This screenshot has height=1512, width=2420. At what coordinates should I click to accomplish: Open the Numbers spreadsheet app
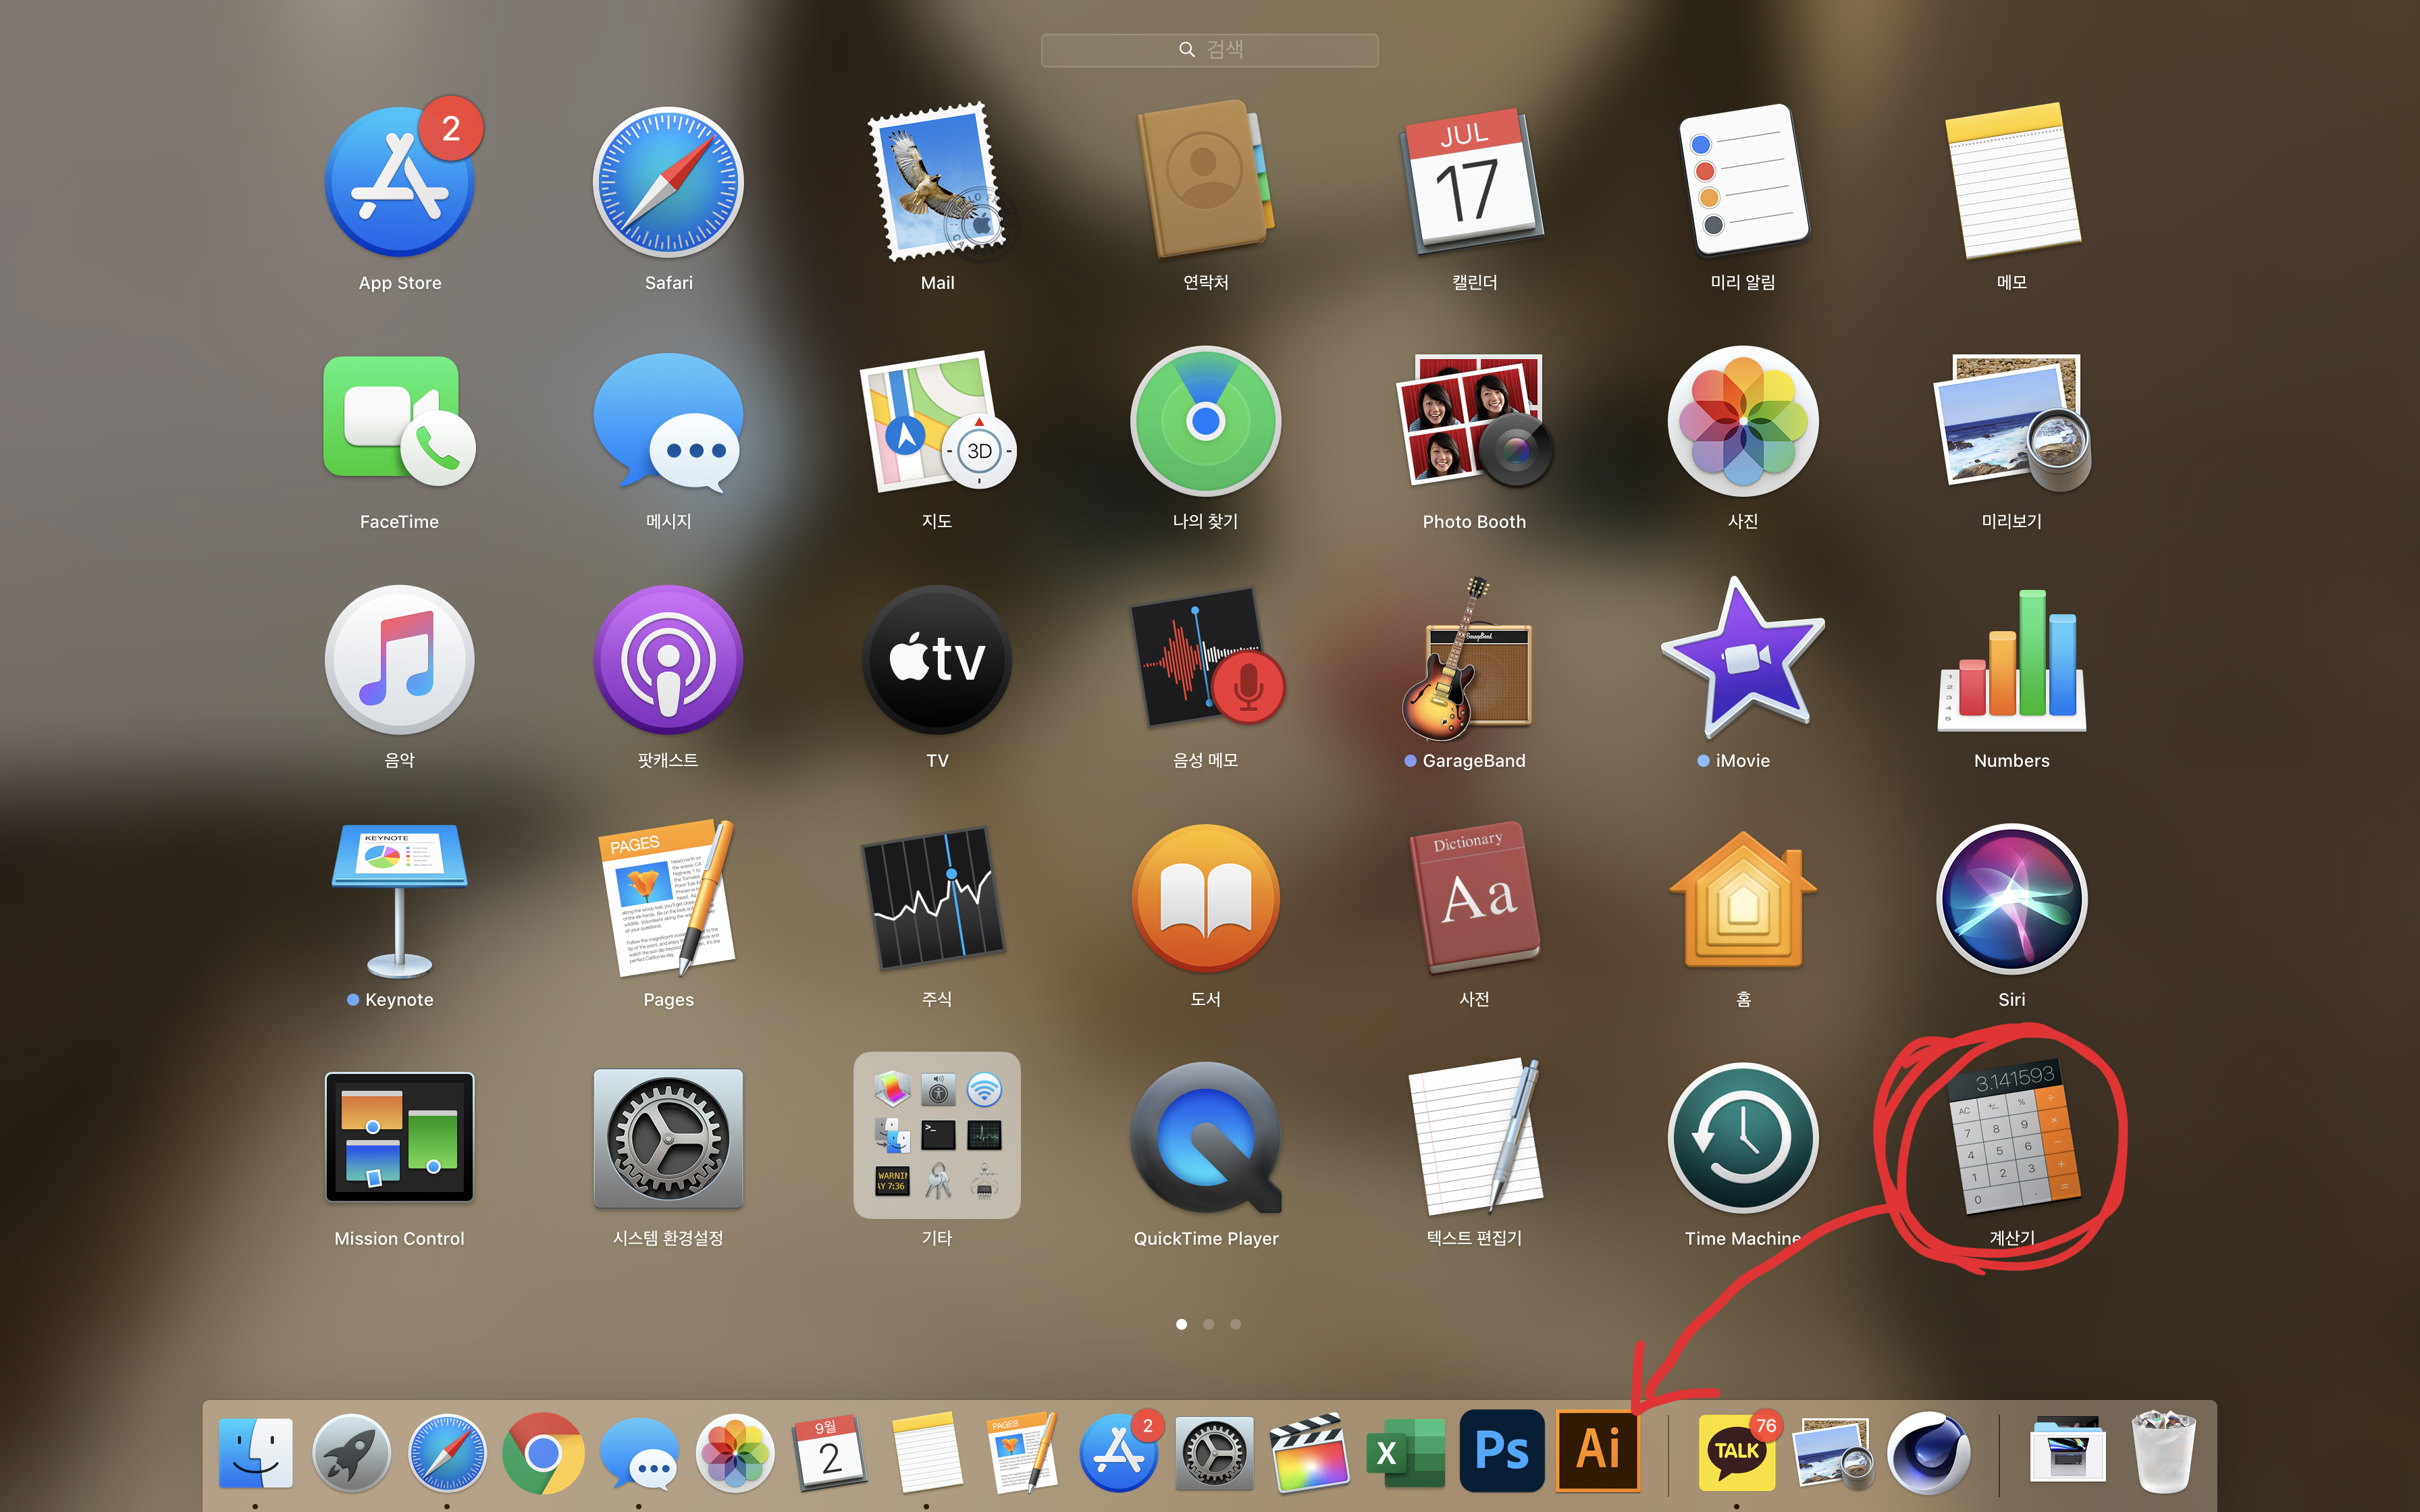[x=2011, y=660]
